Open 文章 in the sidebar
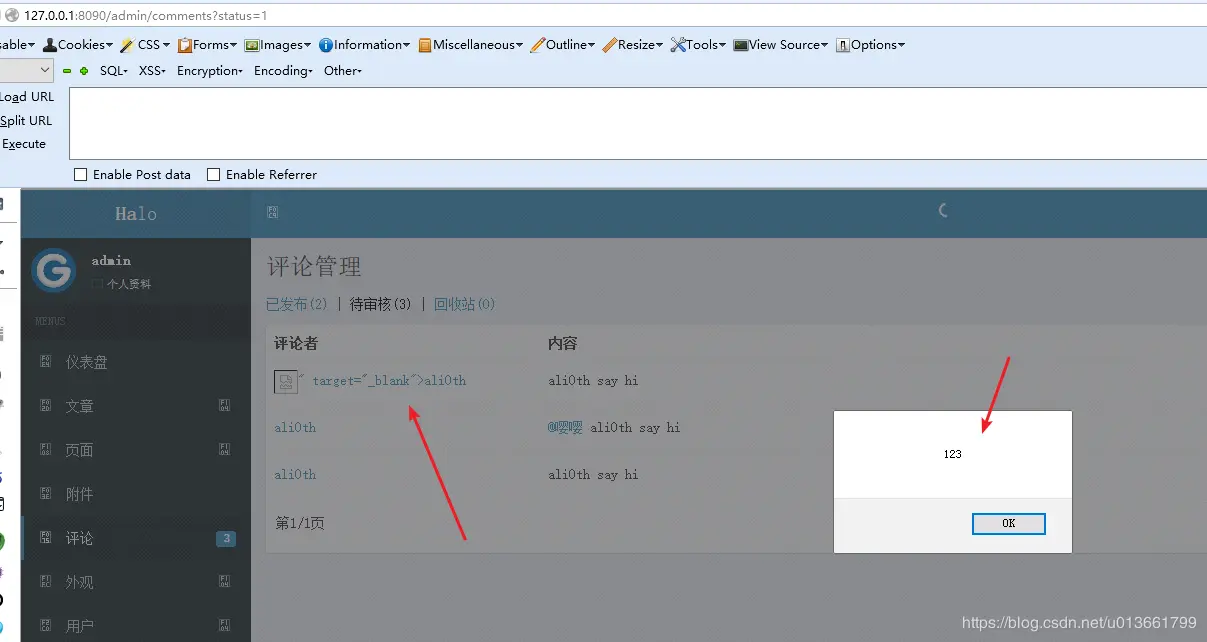This screenshot has height=642, width=1207. pos(79,406)
